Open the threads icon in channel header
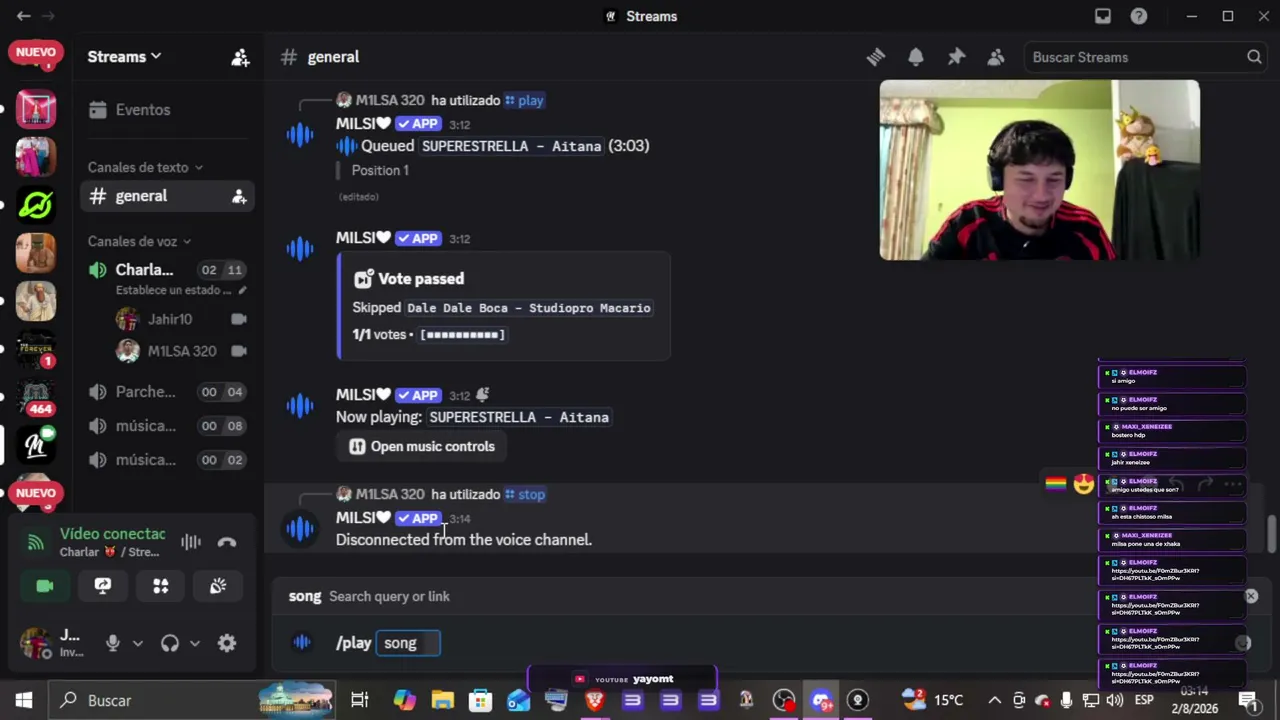Screen dimensions: 1280x720 tap(876, 57)
